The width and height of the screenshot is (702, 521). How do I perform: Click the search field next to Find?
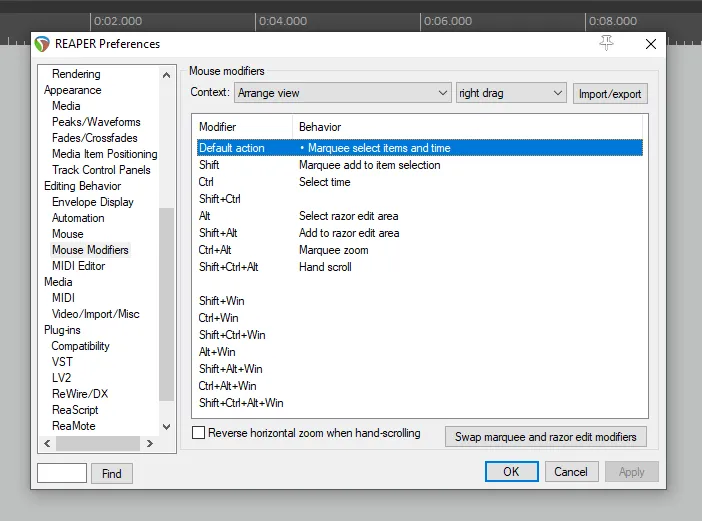point(62,473)
